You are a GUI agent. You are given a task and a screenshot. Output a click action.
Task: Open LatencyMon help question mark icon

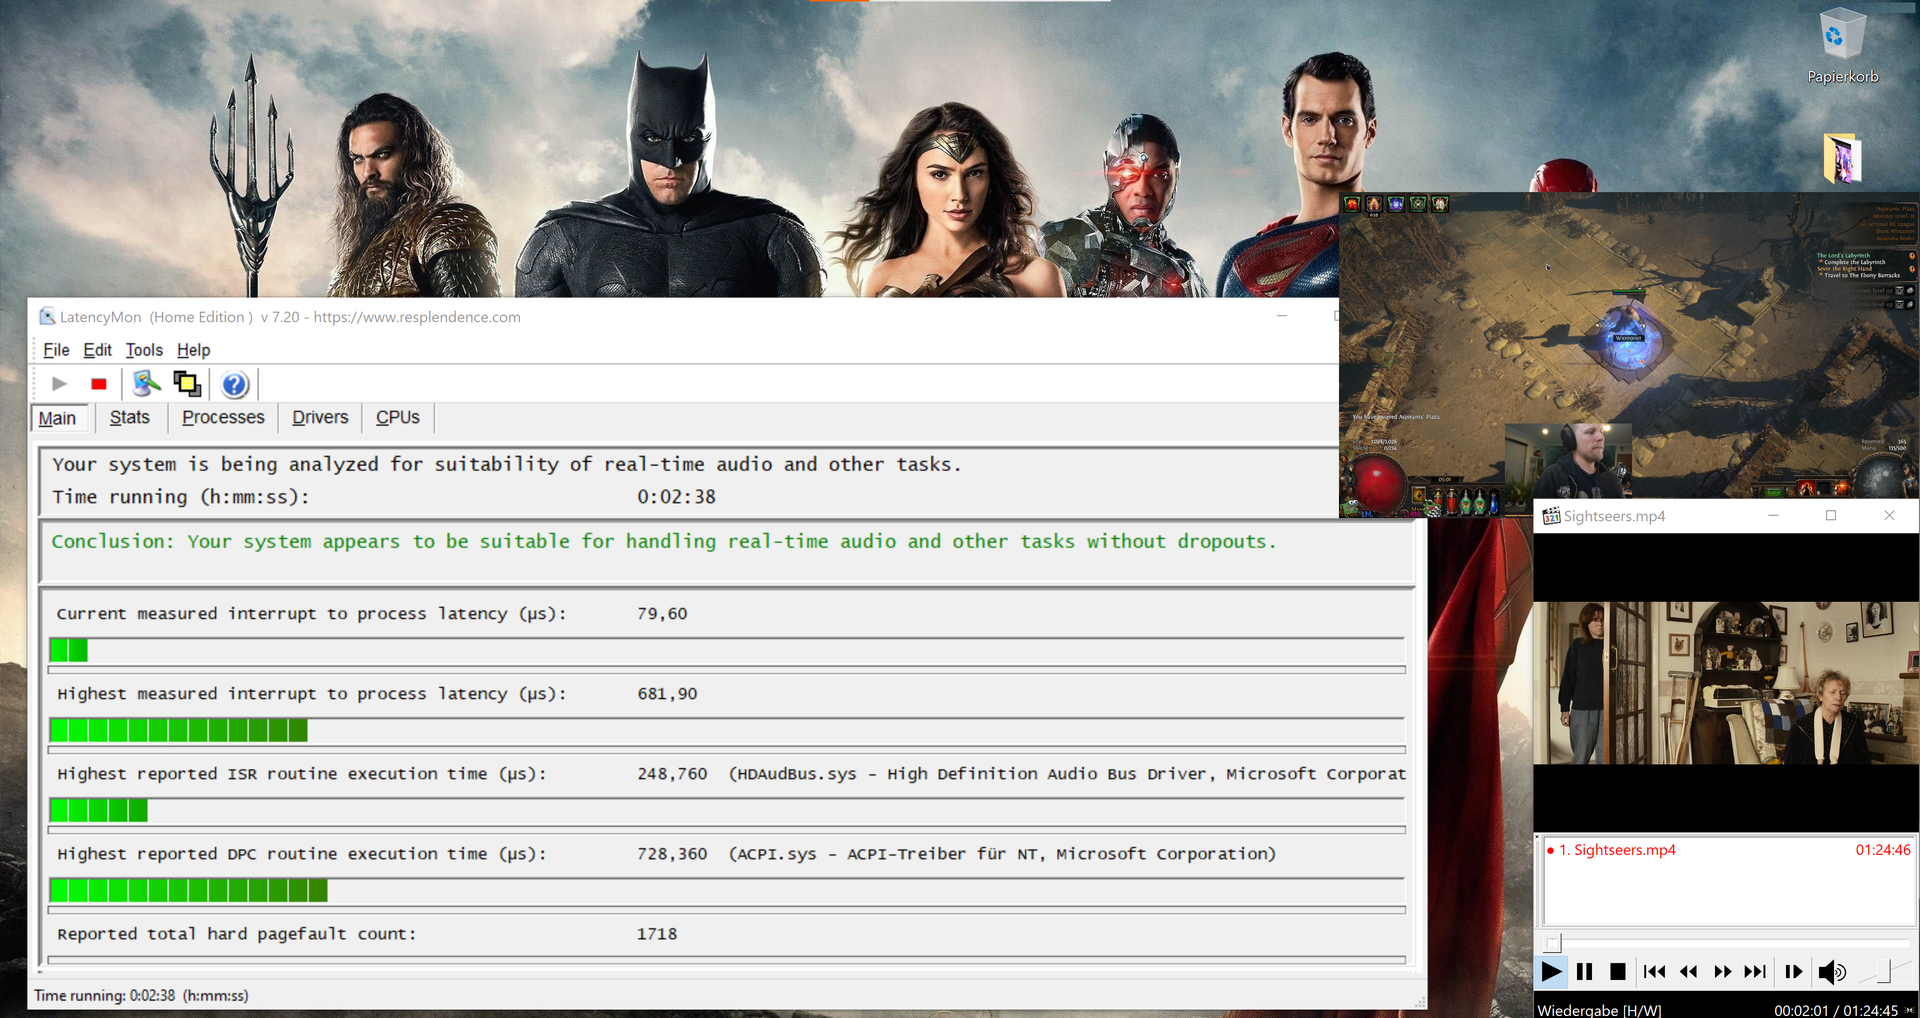coord(234,384)
